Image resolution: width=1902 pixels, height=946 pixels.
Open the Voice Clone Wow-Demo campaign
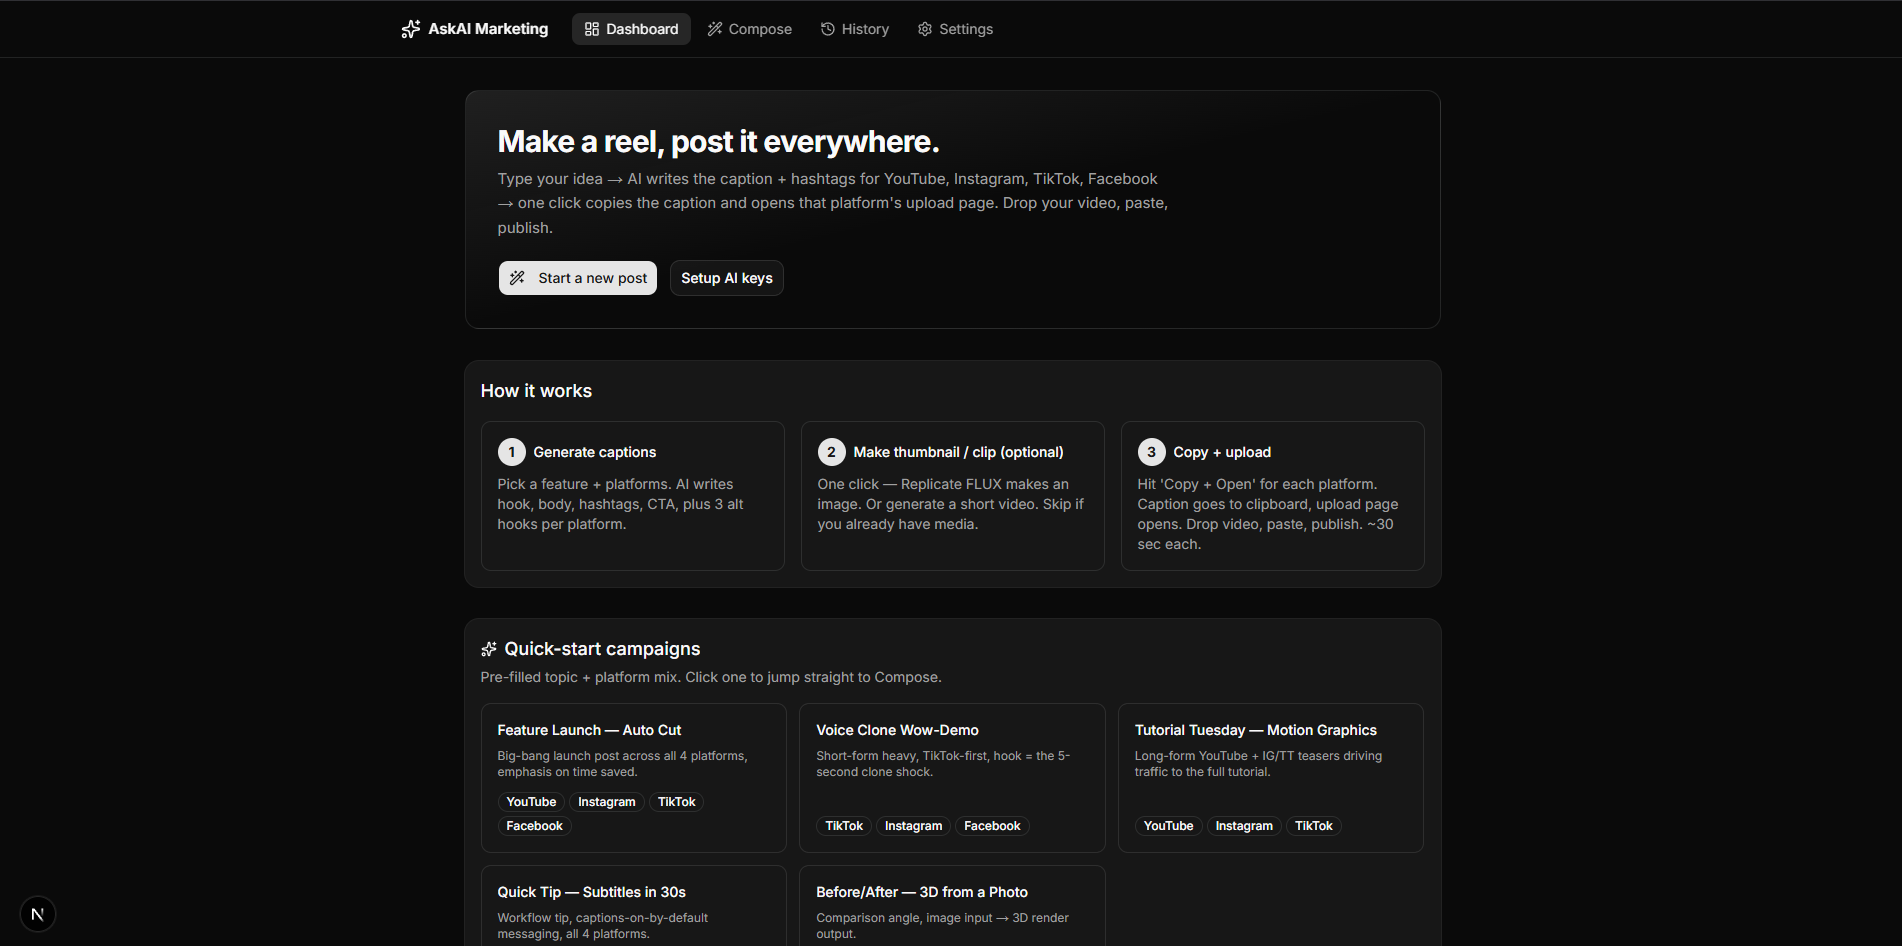952,778
